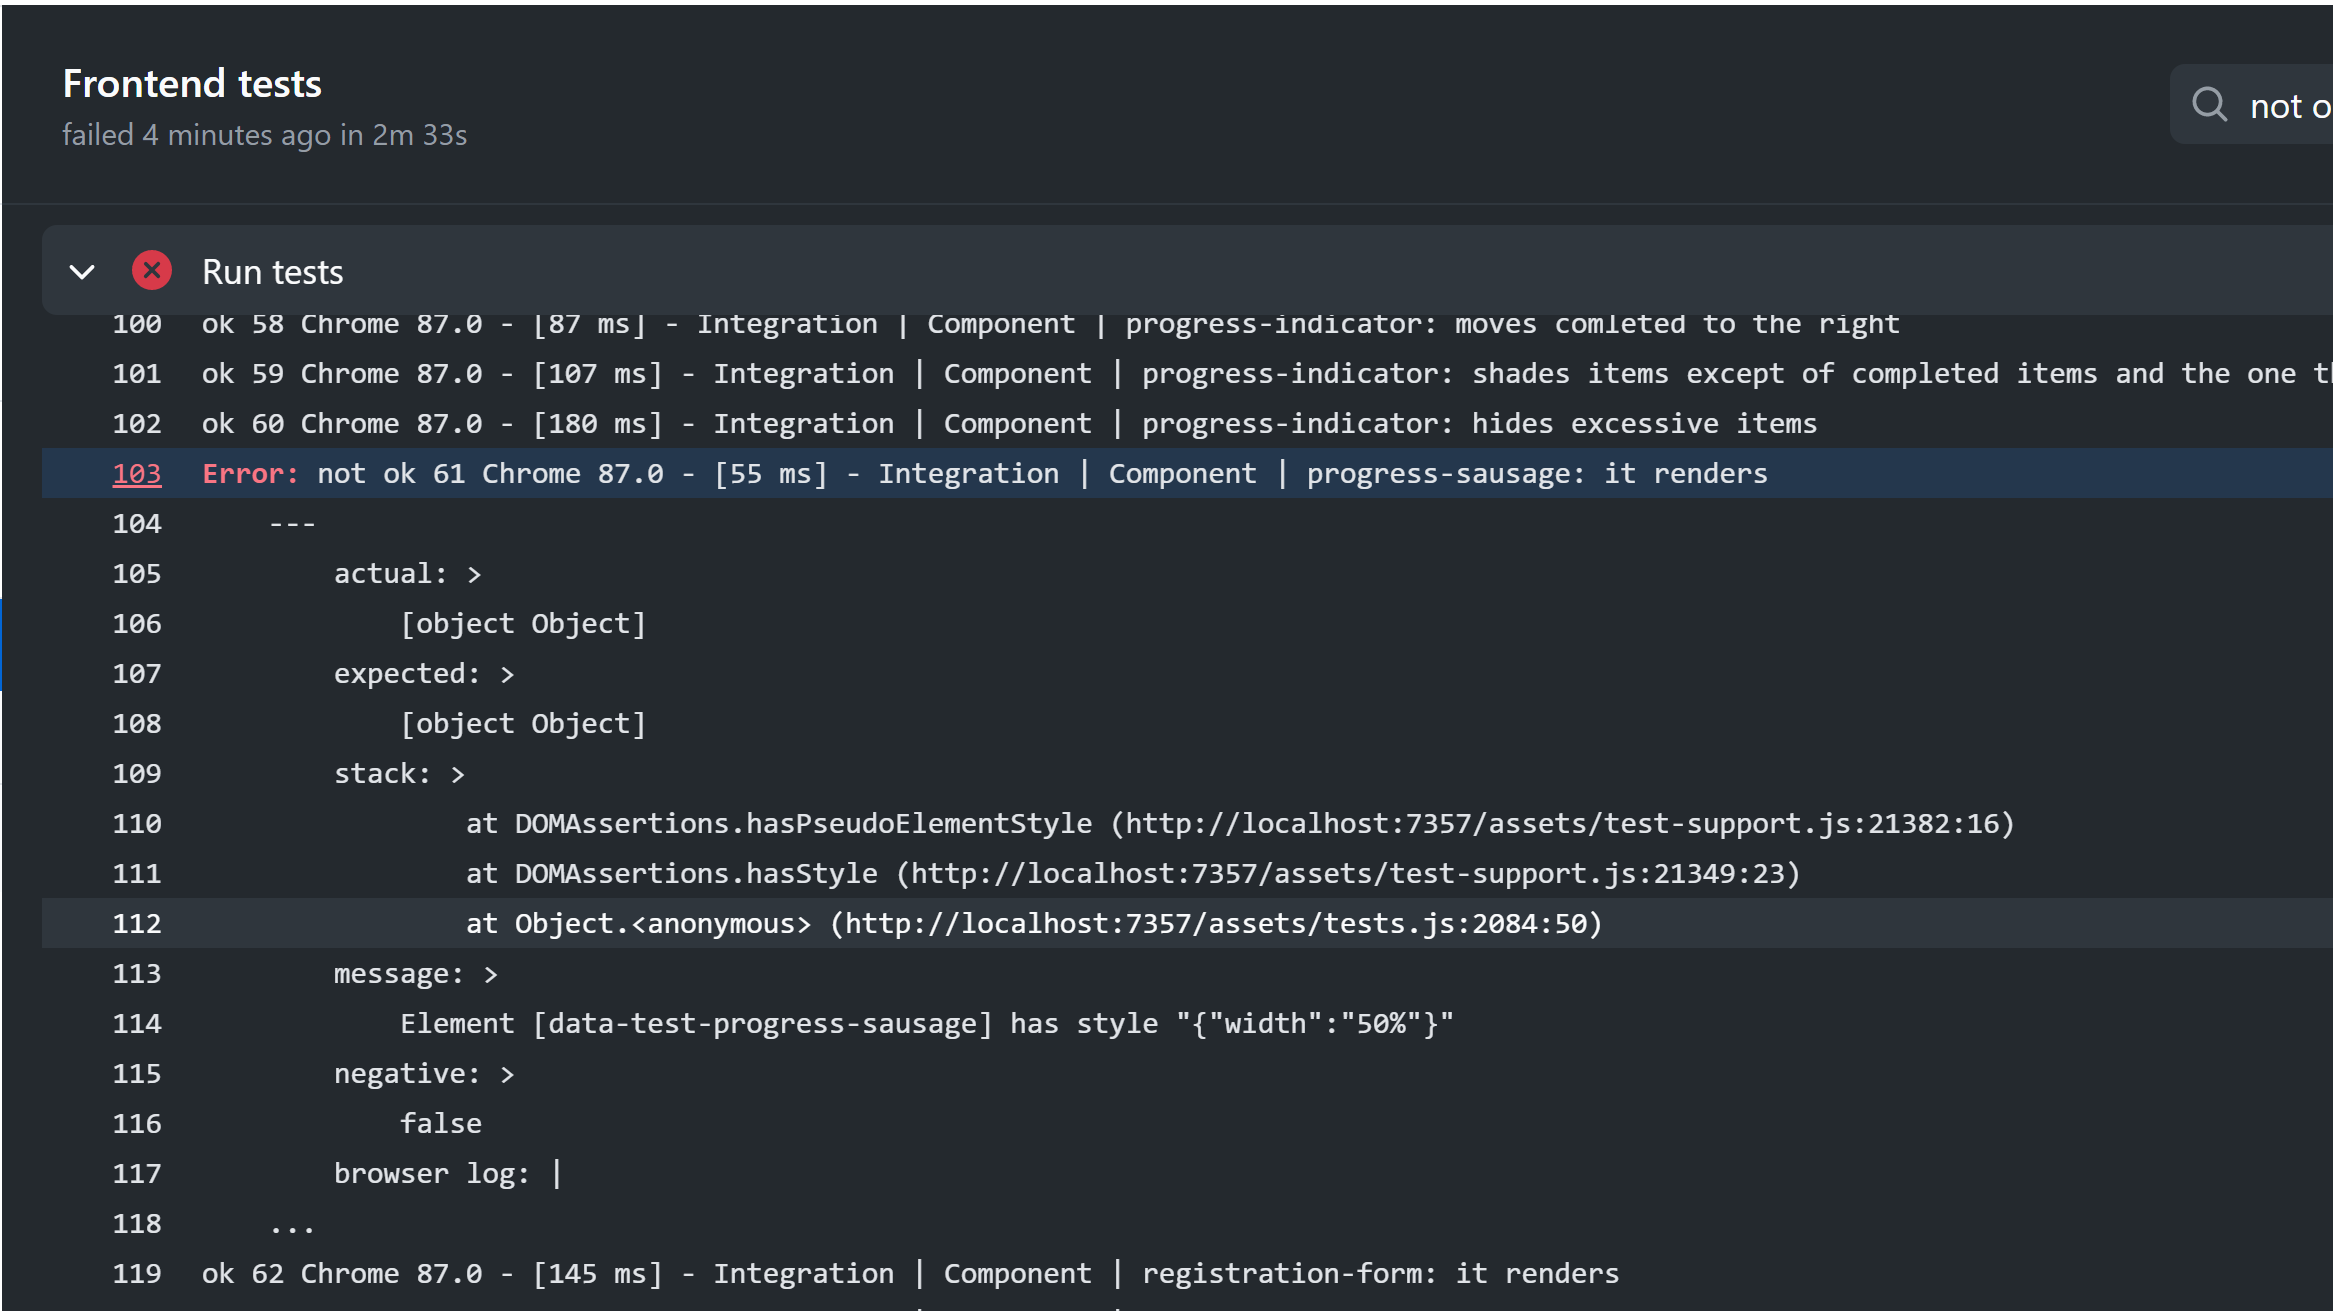Click the hasStyle stack trace line
Viewport: 2333px width, 1311px height.
click(1132, 874)
